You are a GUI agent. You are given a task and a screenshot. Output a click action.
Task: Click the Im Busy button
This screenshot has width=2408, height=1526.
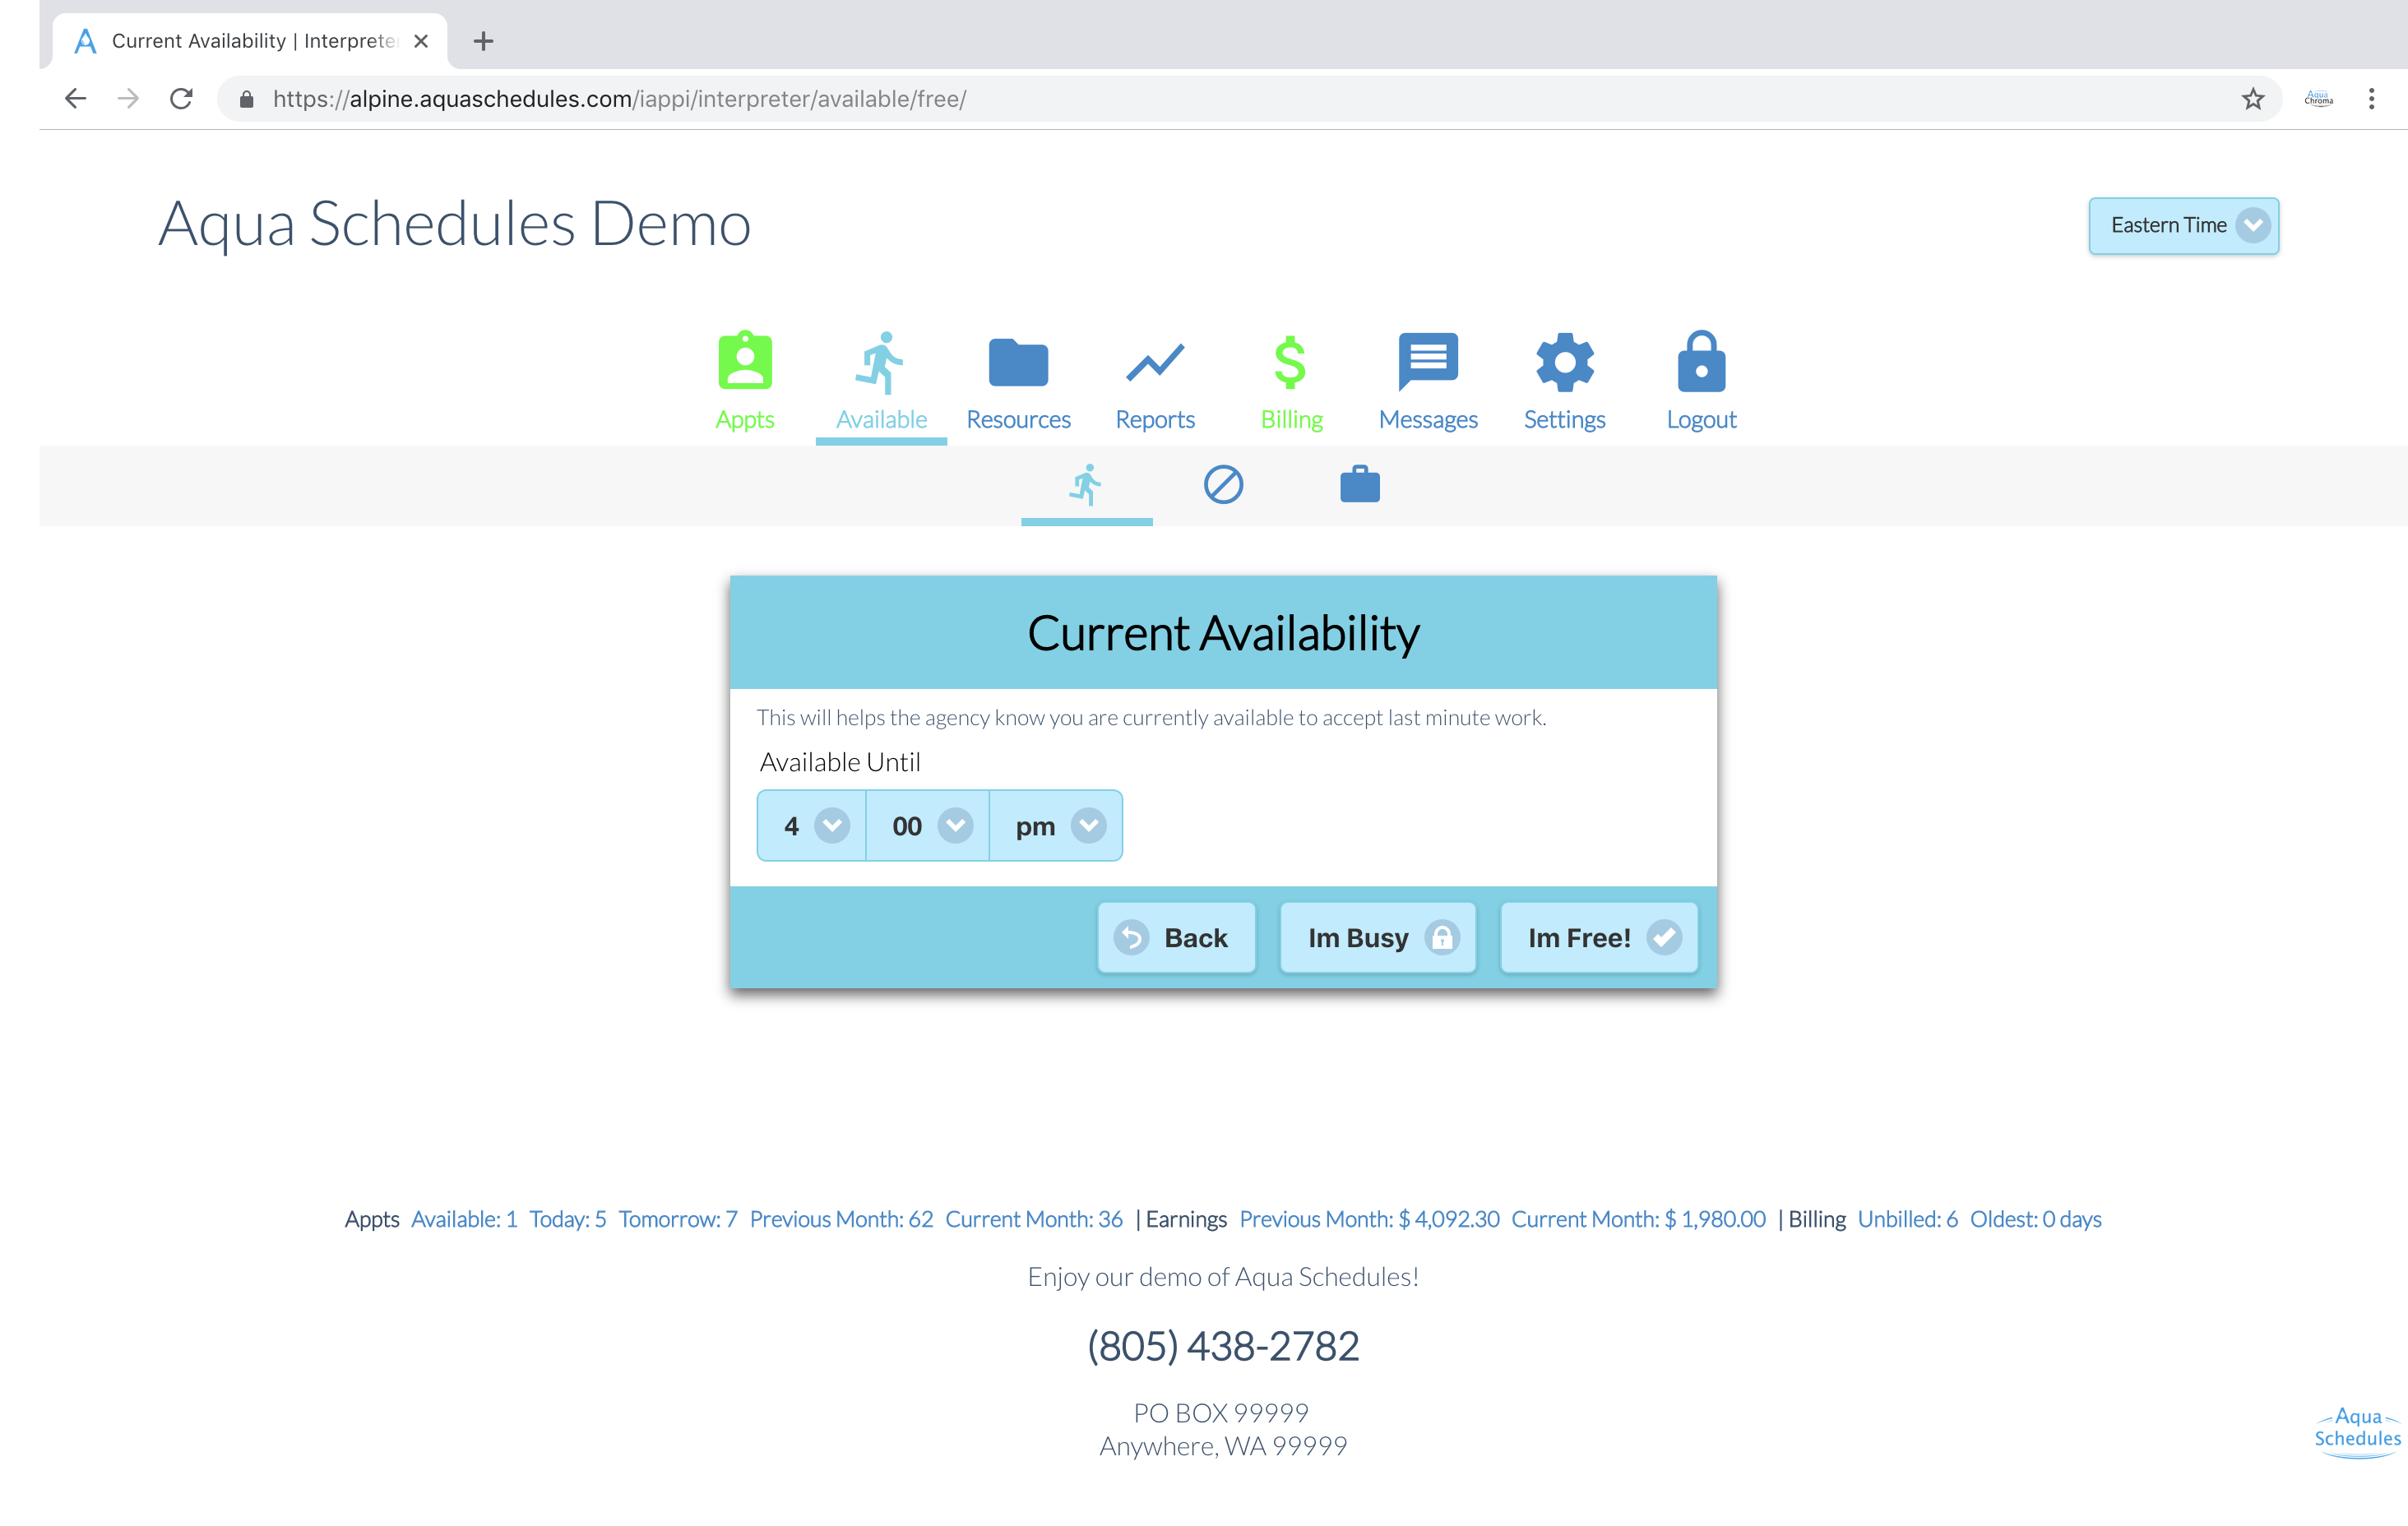(x=1378, y=938)
